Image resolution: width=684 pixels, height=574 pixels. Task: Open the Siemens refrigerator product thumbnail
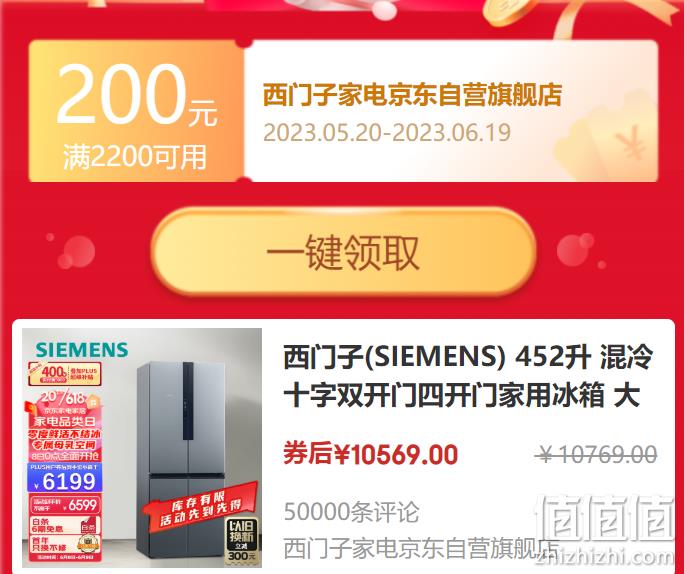tap(142, 448)
